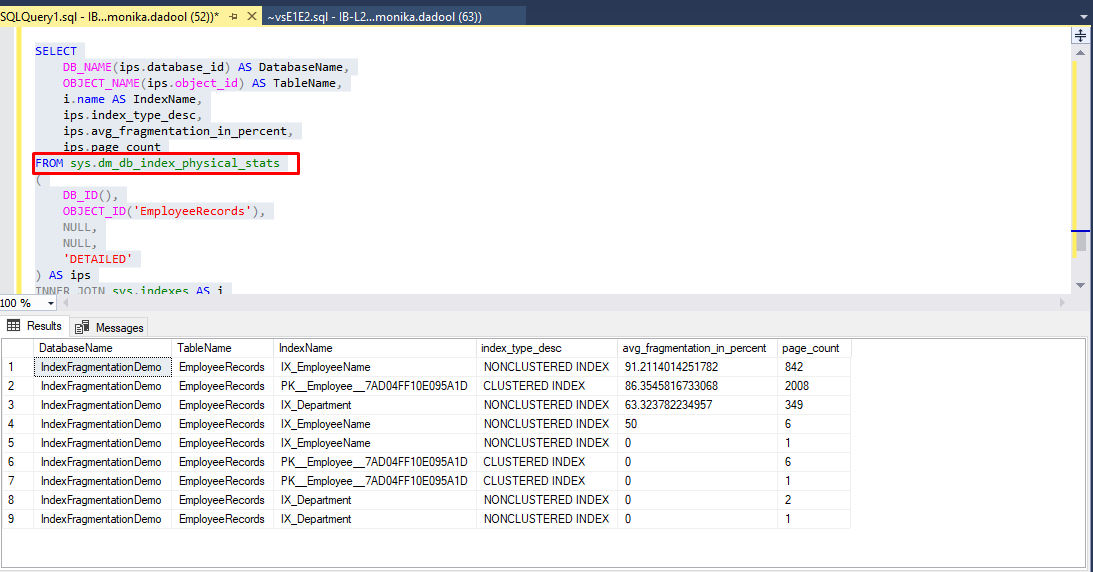Click the Messages tab icon

82,327
